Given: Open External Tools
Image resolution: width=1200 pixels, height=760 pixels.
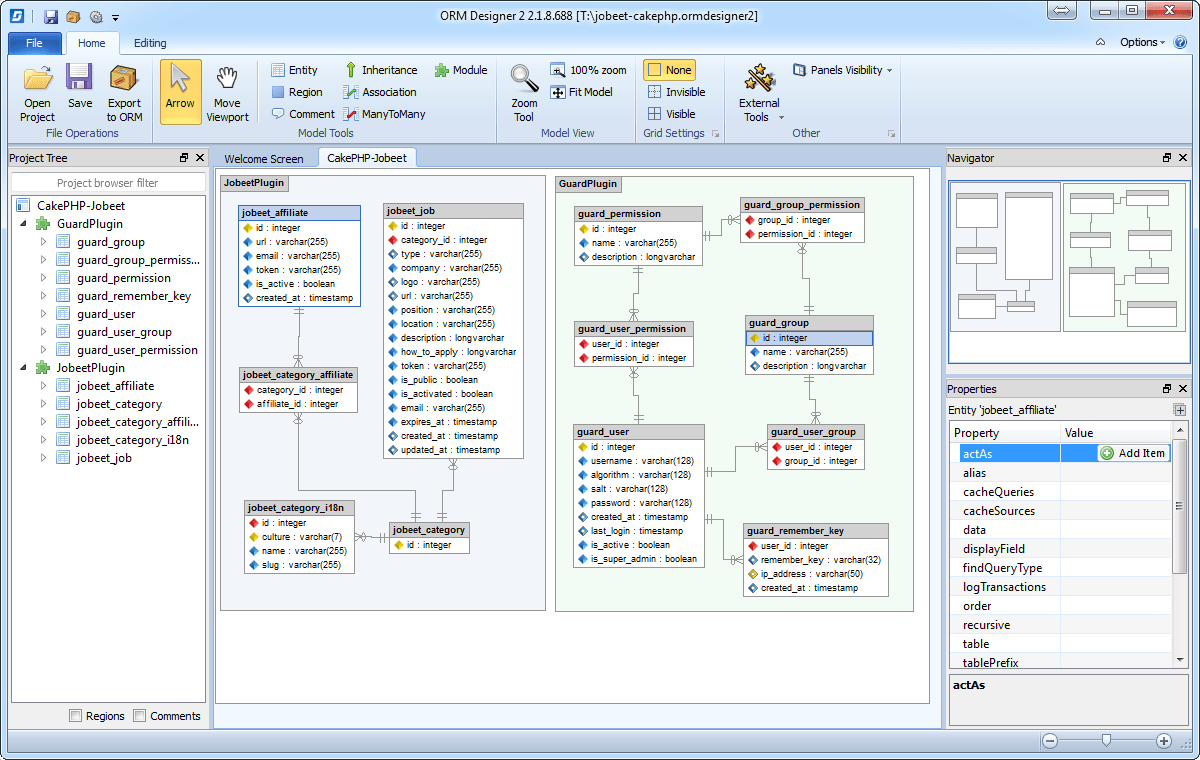Looking at the screenshot, I should pyautogui.click(x=760, y=92).
